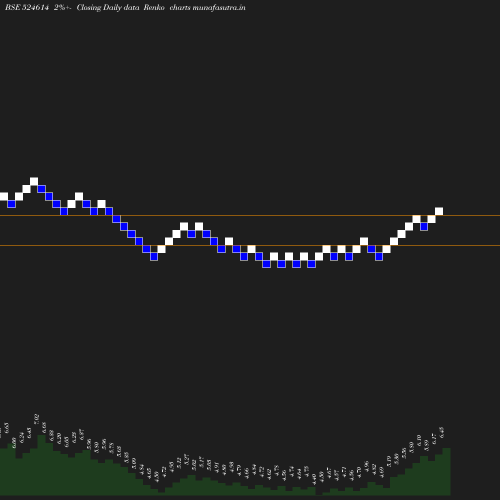Click the lower orange horizontal level line
The image size is (500, 500).
click(x=250, y=246)
